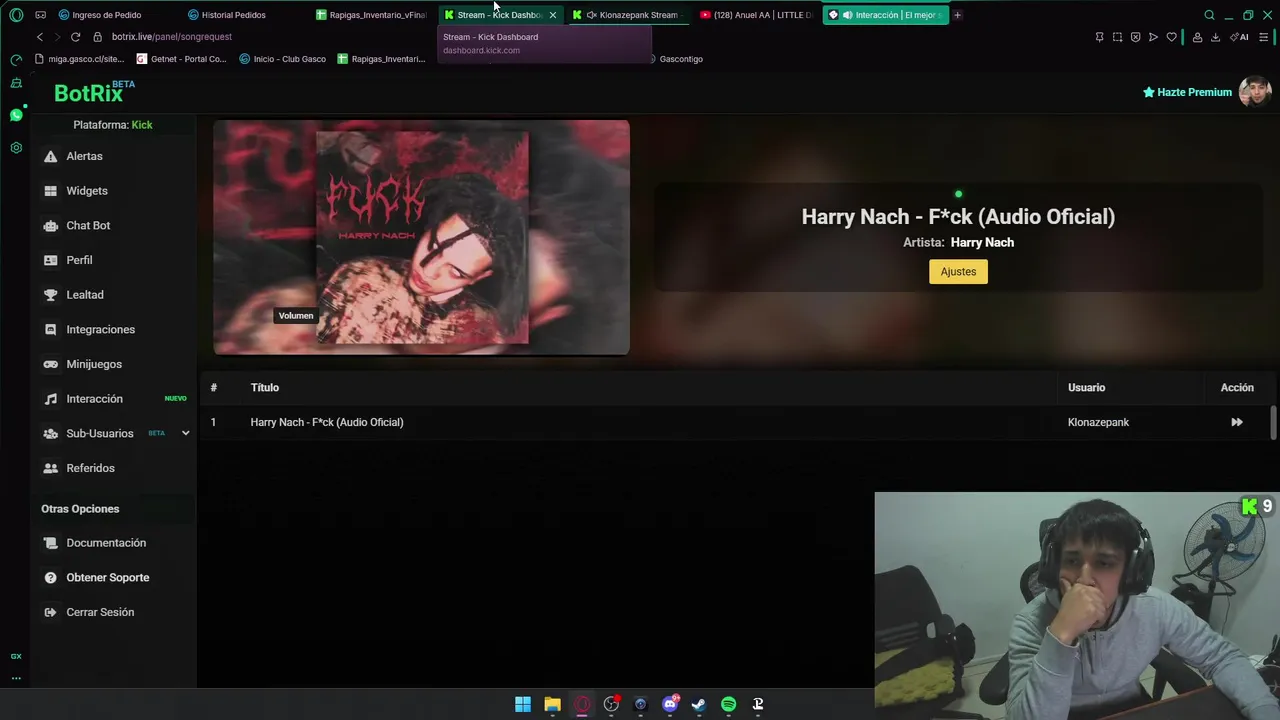Click the Título column header
This screenshot has height=720, width=1280.
click(265, 387)
